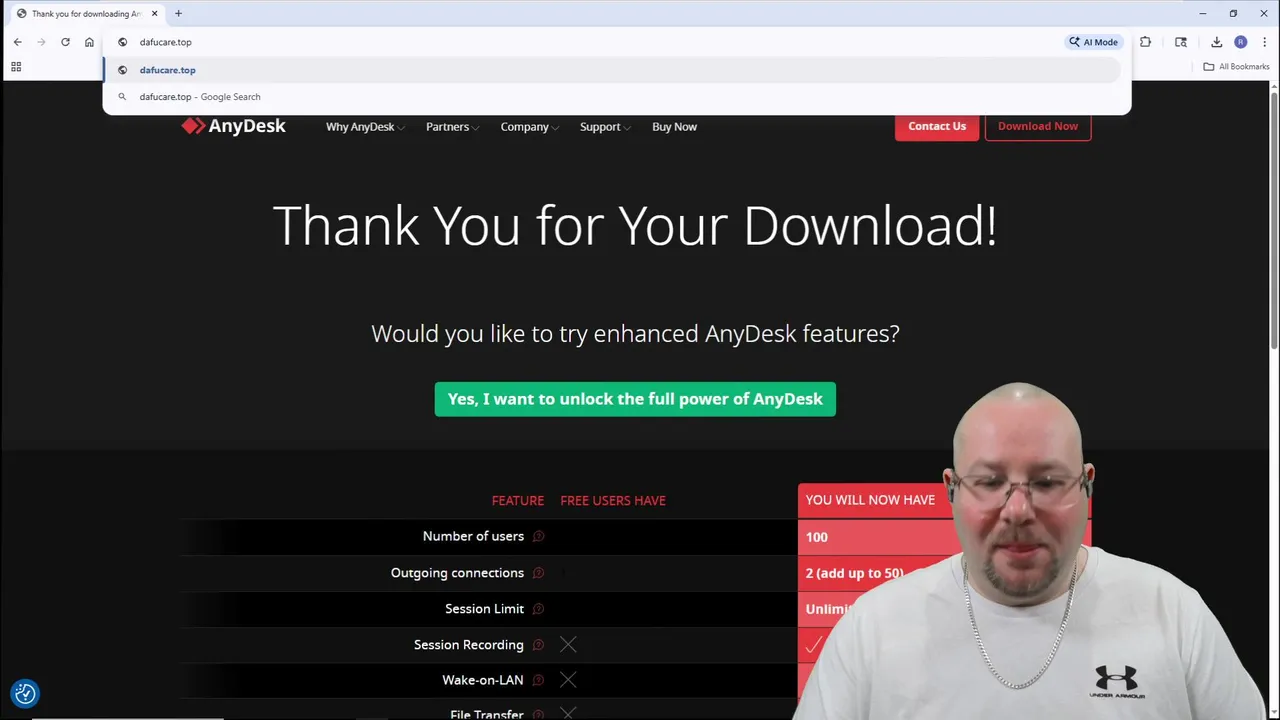Open a new browser tab
This screenshot has width=1280, height=720.
[178, 13]
